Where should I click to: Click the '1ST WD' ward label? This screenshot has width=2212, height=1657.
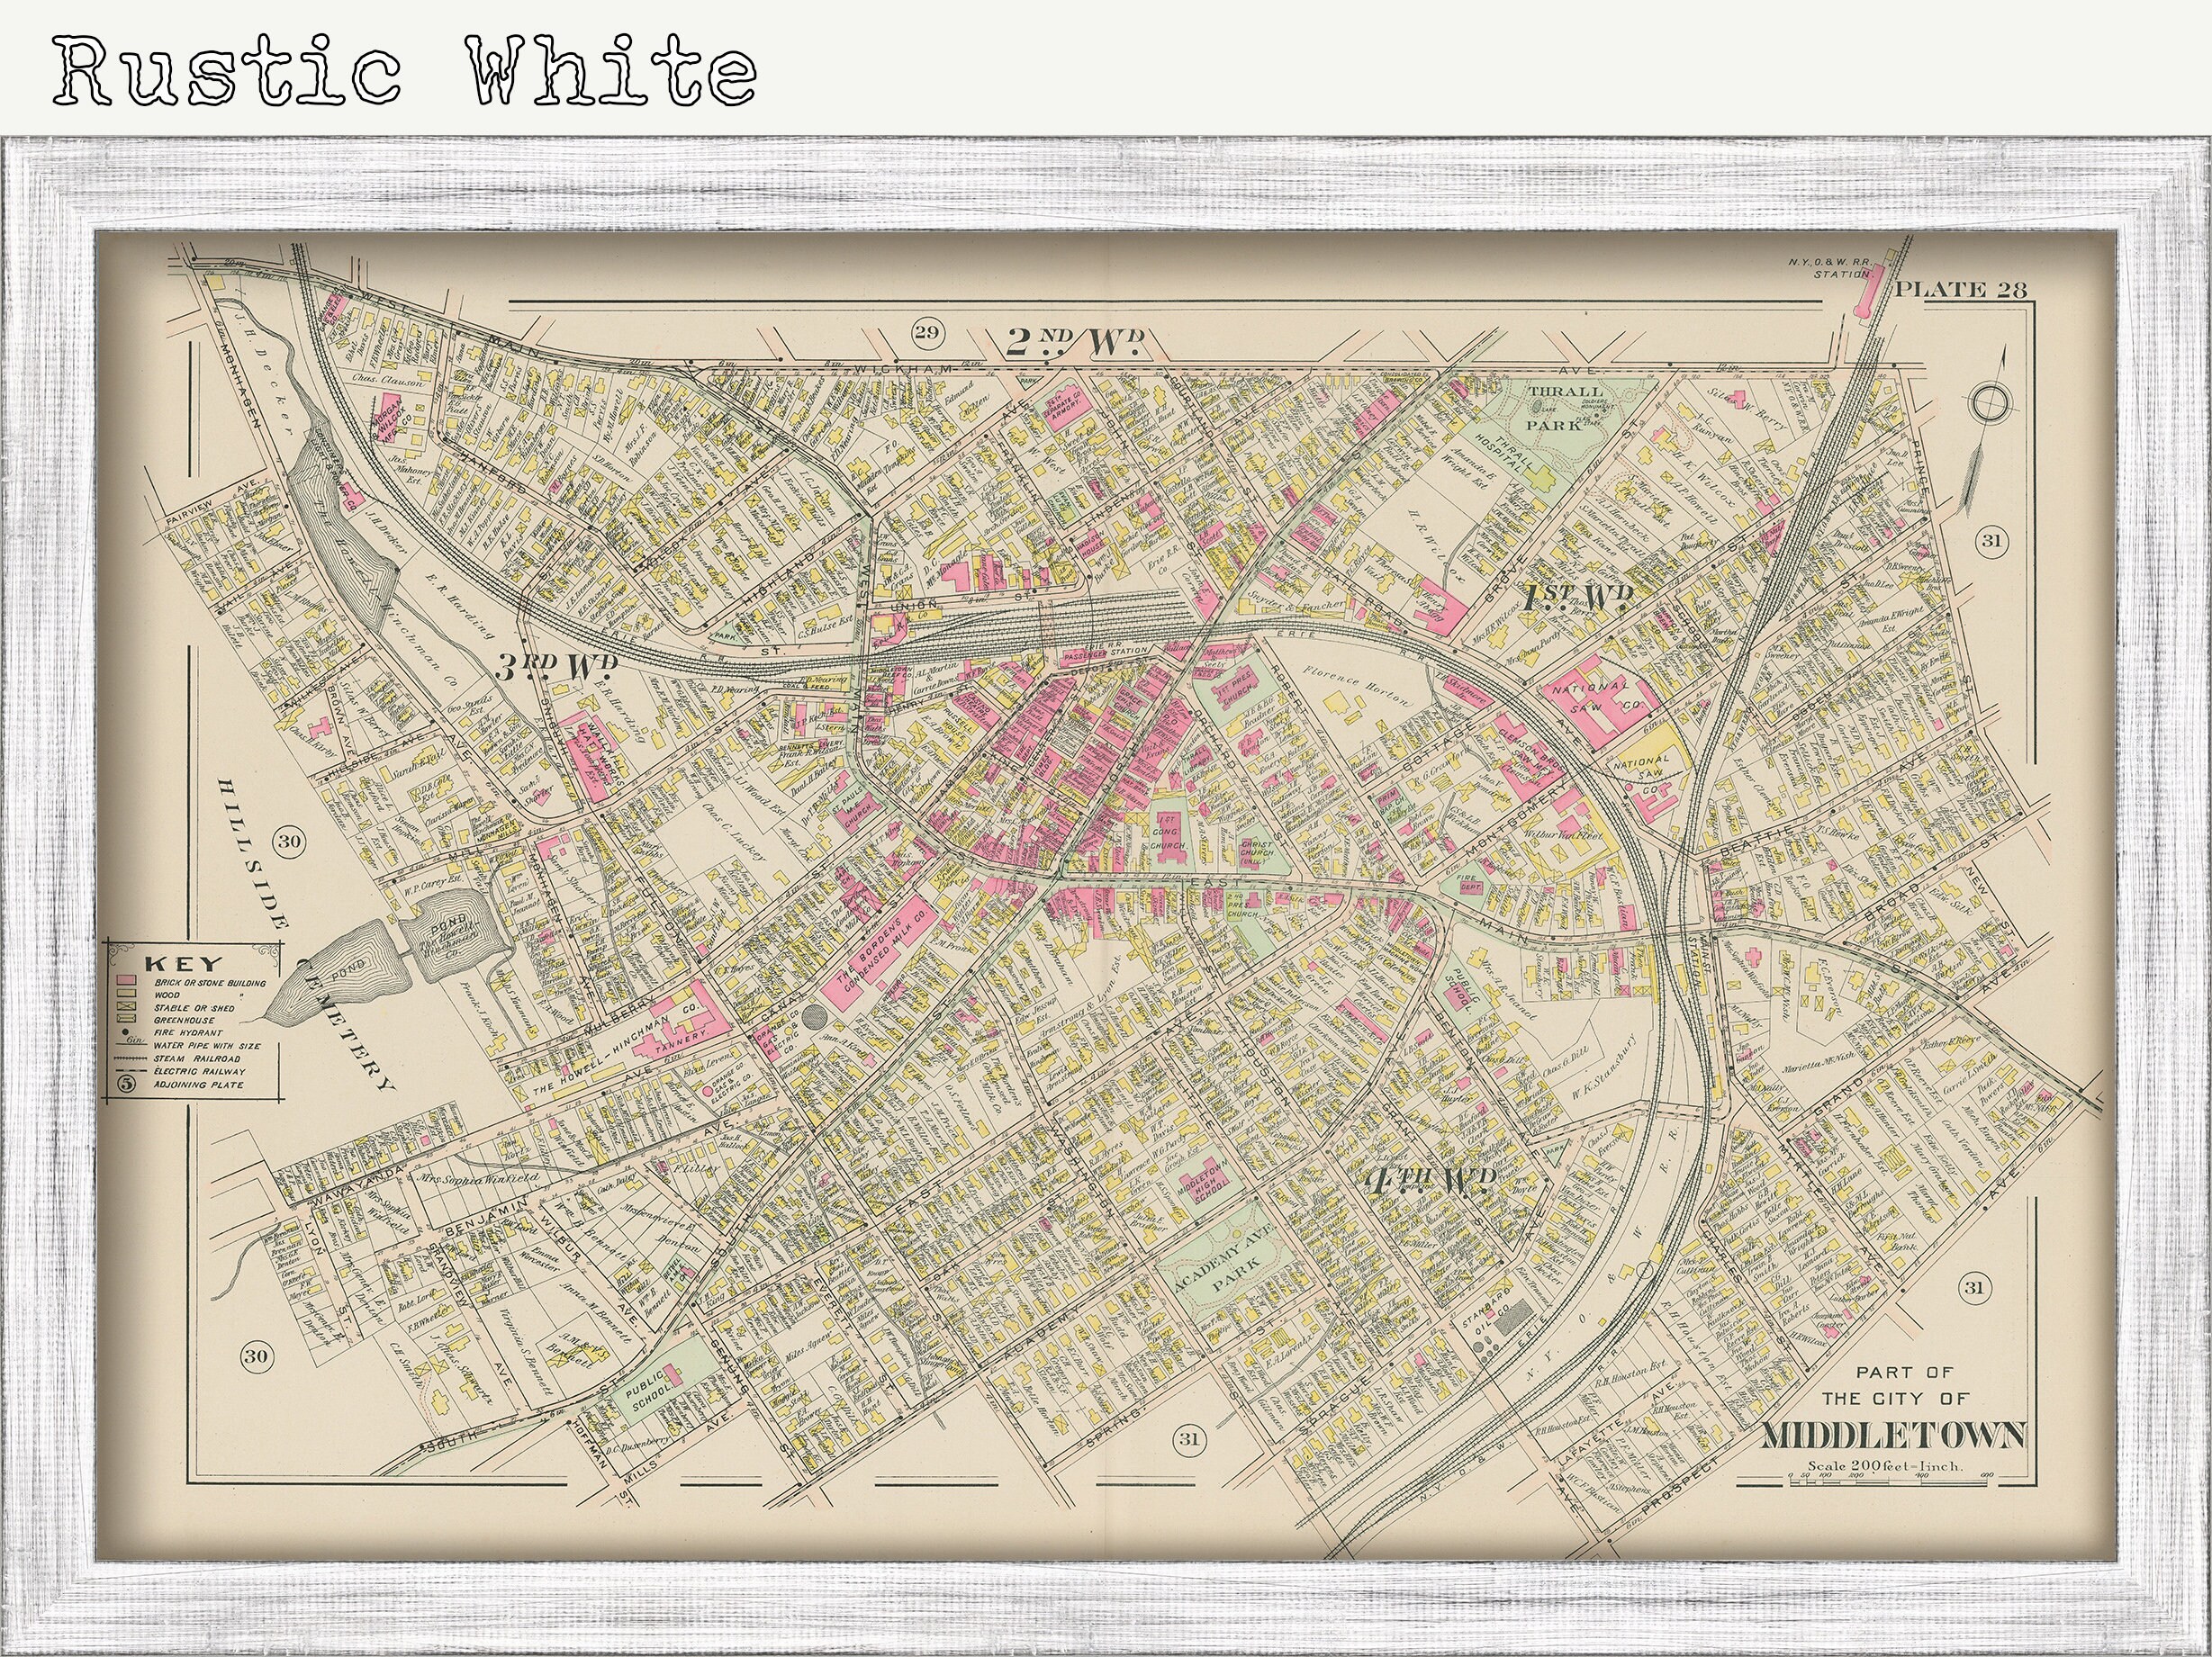[x=1578, y=599]
